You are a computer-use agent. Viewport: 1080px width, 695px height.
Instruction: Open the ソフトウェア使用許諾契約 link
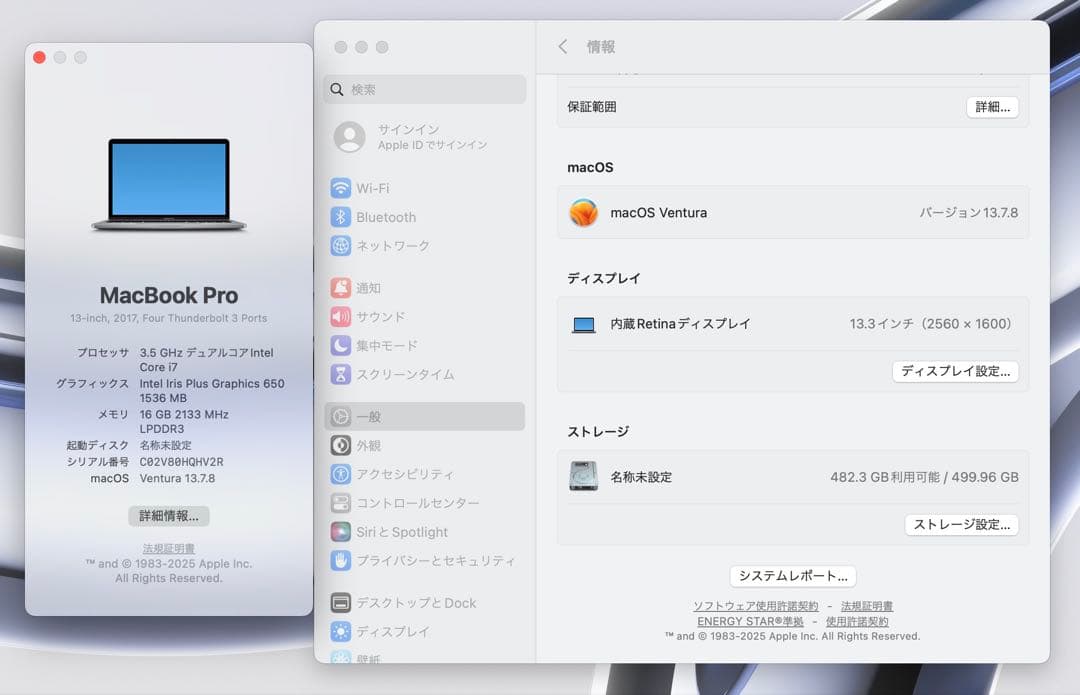click(x=756, y=606)
